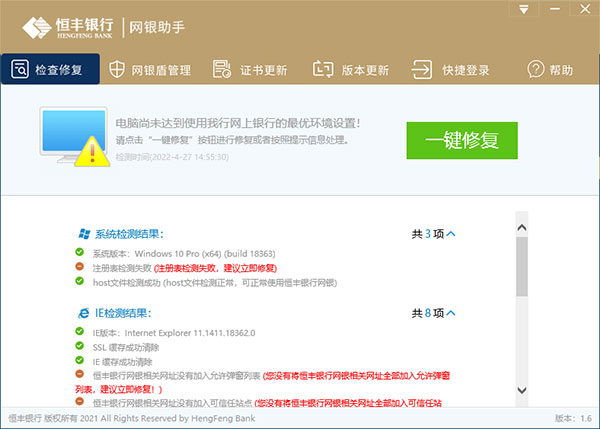Click the IE icon beside IE检测结果
The width and height of the screenshot is (600, 429).
coord(83,313)
